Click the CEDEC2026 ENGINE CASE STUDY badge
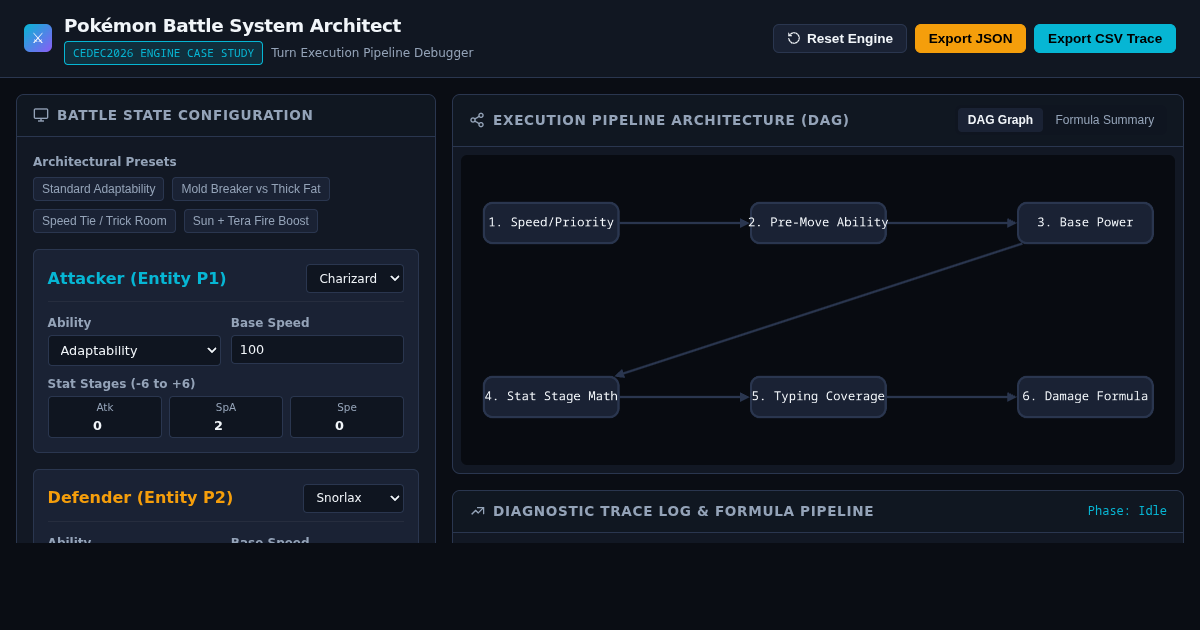 [x=163, y=53]
